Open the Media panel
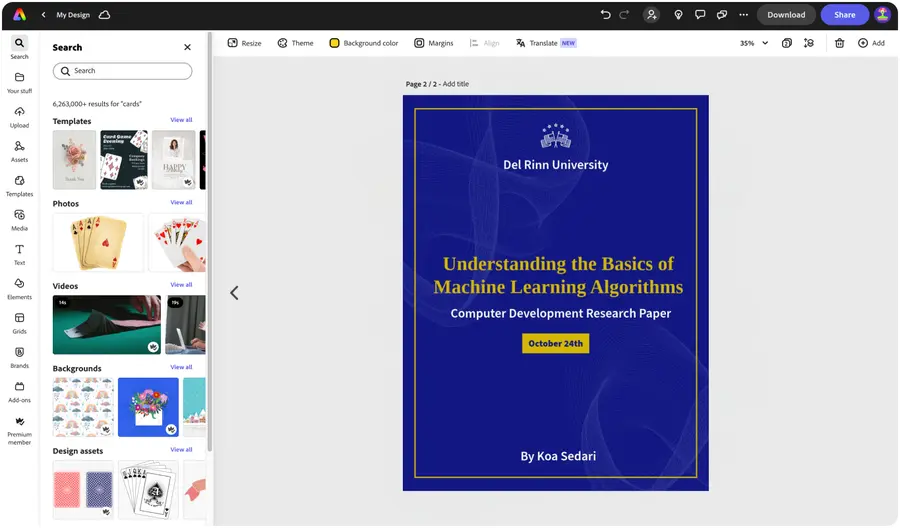Viewport: 900px width, 528px height. [x=20, y=220]
